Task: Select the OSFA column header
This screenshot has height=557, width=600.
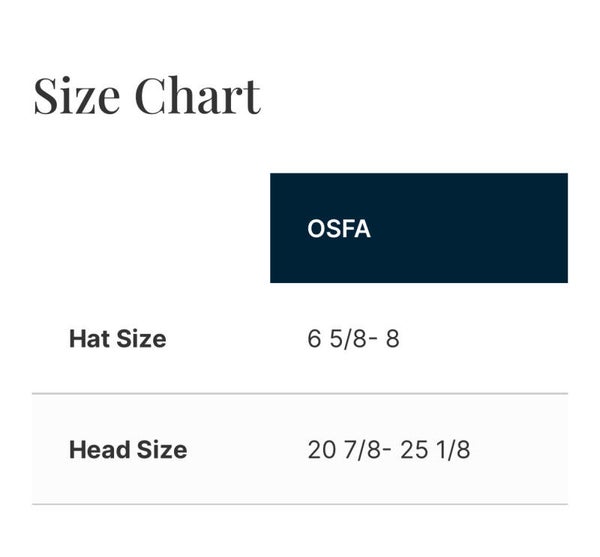Action: pyautogui.click(x=339, y=228)
